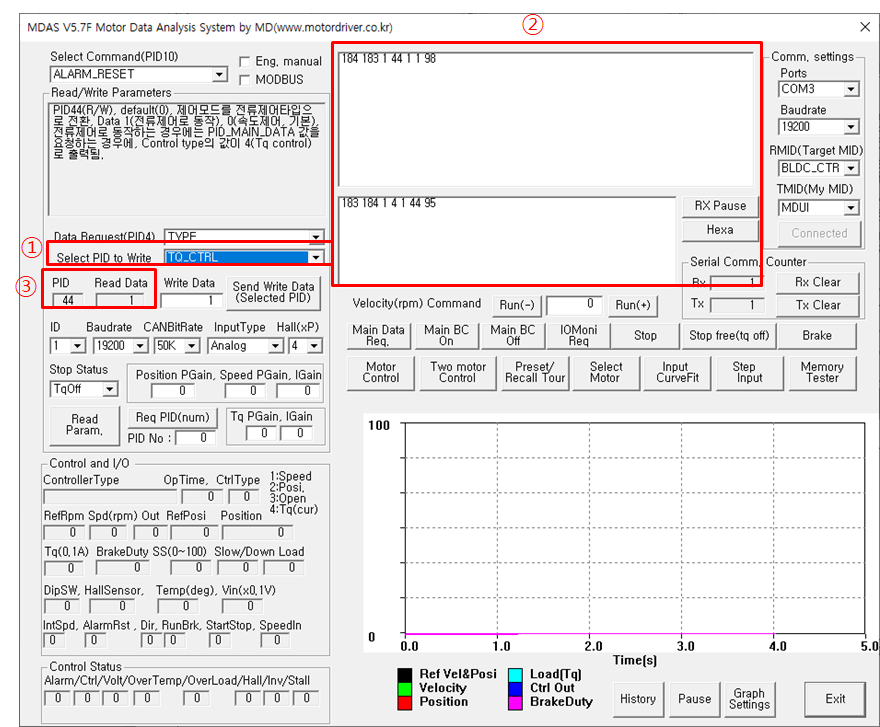Click the Req PID(num) button

click(172, 418)
